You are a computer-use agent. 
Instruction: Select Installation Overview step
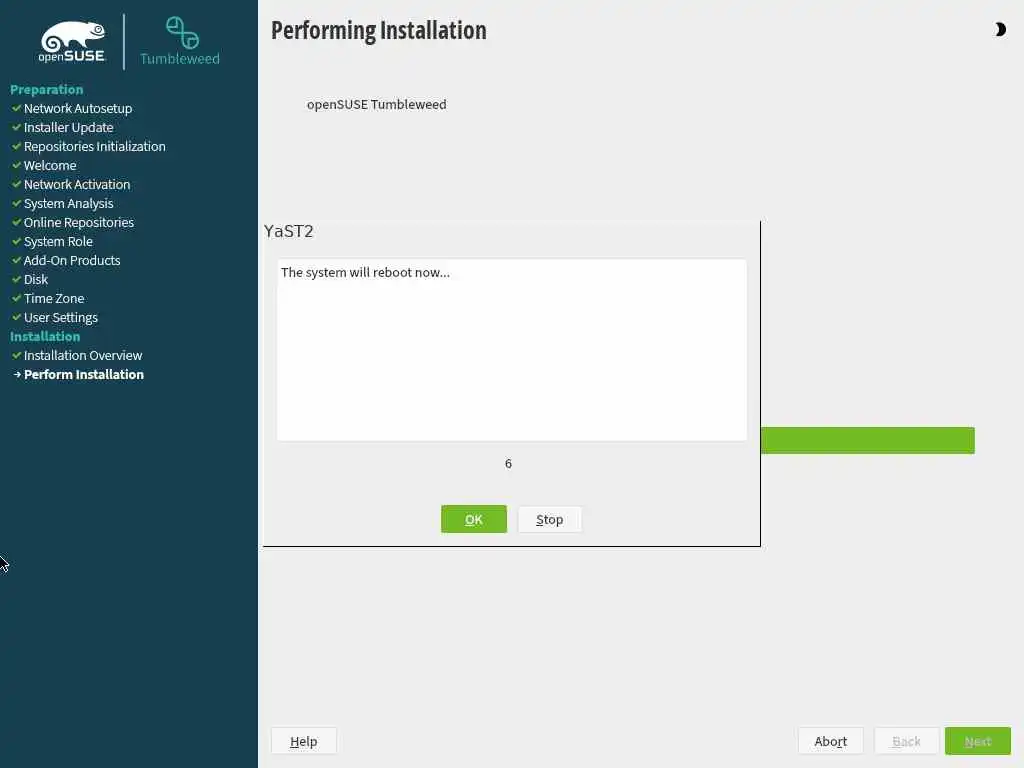pyautogui.click(x=83, y=355)
